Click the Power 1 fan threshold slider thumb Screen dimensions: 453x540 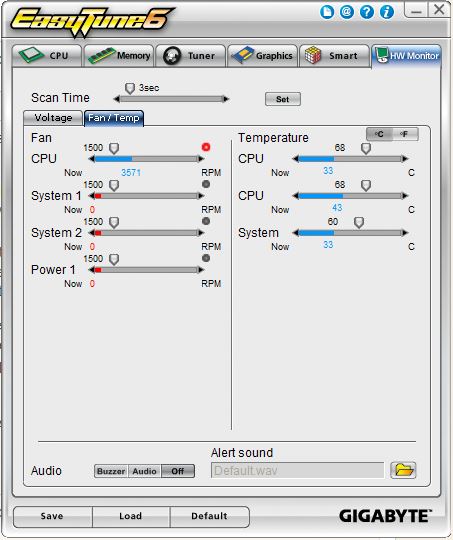point(114,259)
